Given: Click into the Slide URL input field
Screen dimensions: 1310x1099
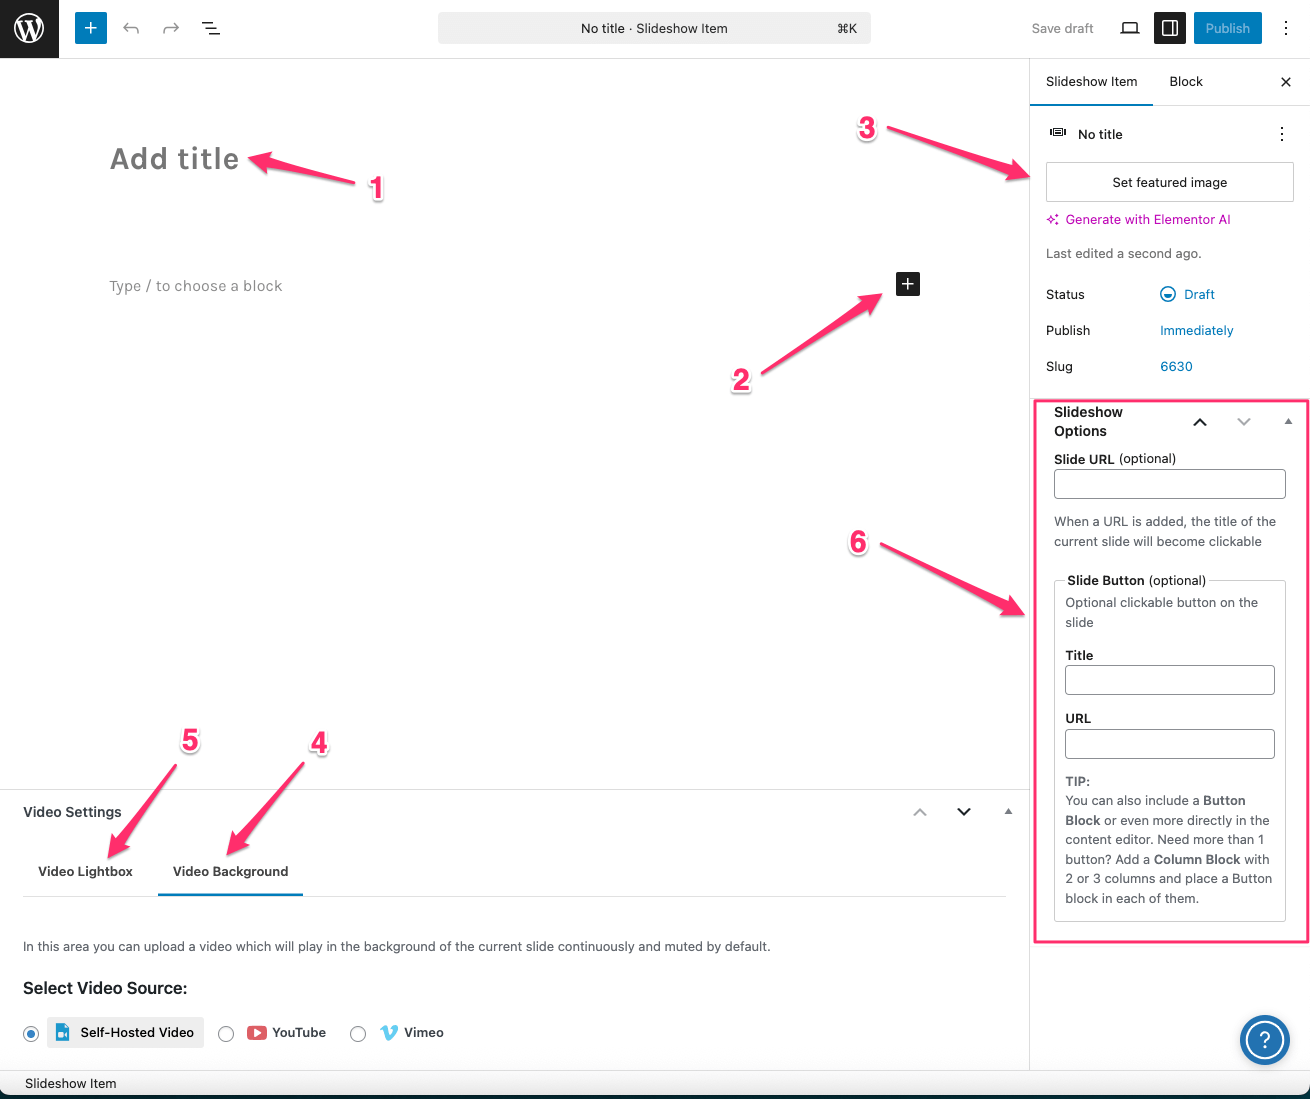Looking at the screenshot, I should pyautogui.click(x=1169, y=484).
